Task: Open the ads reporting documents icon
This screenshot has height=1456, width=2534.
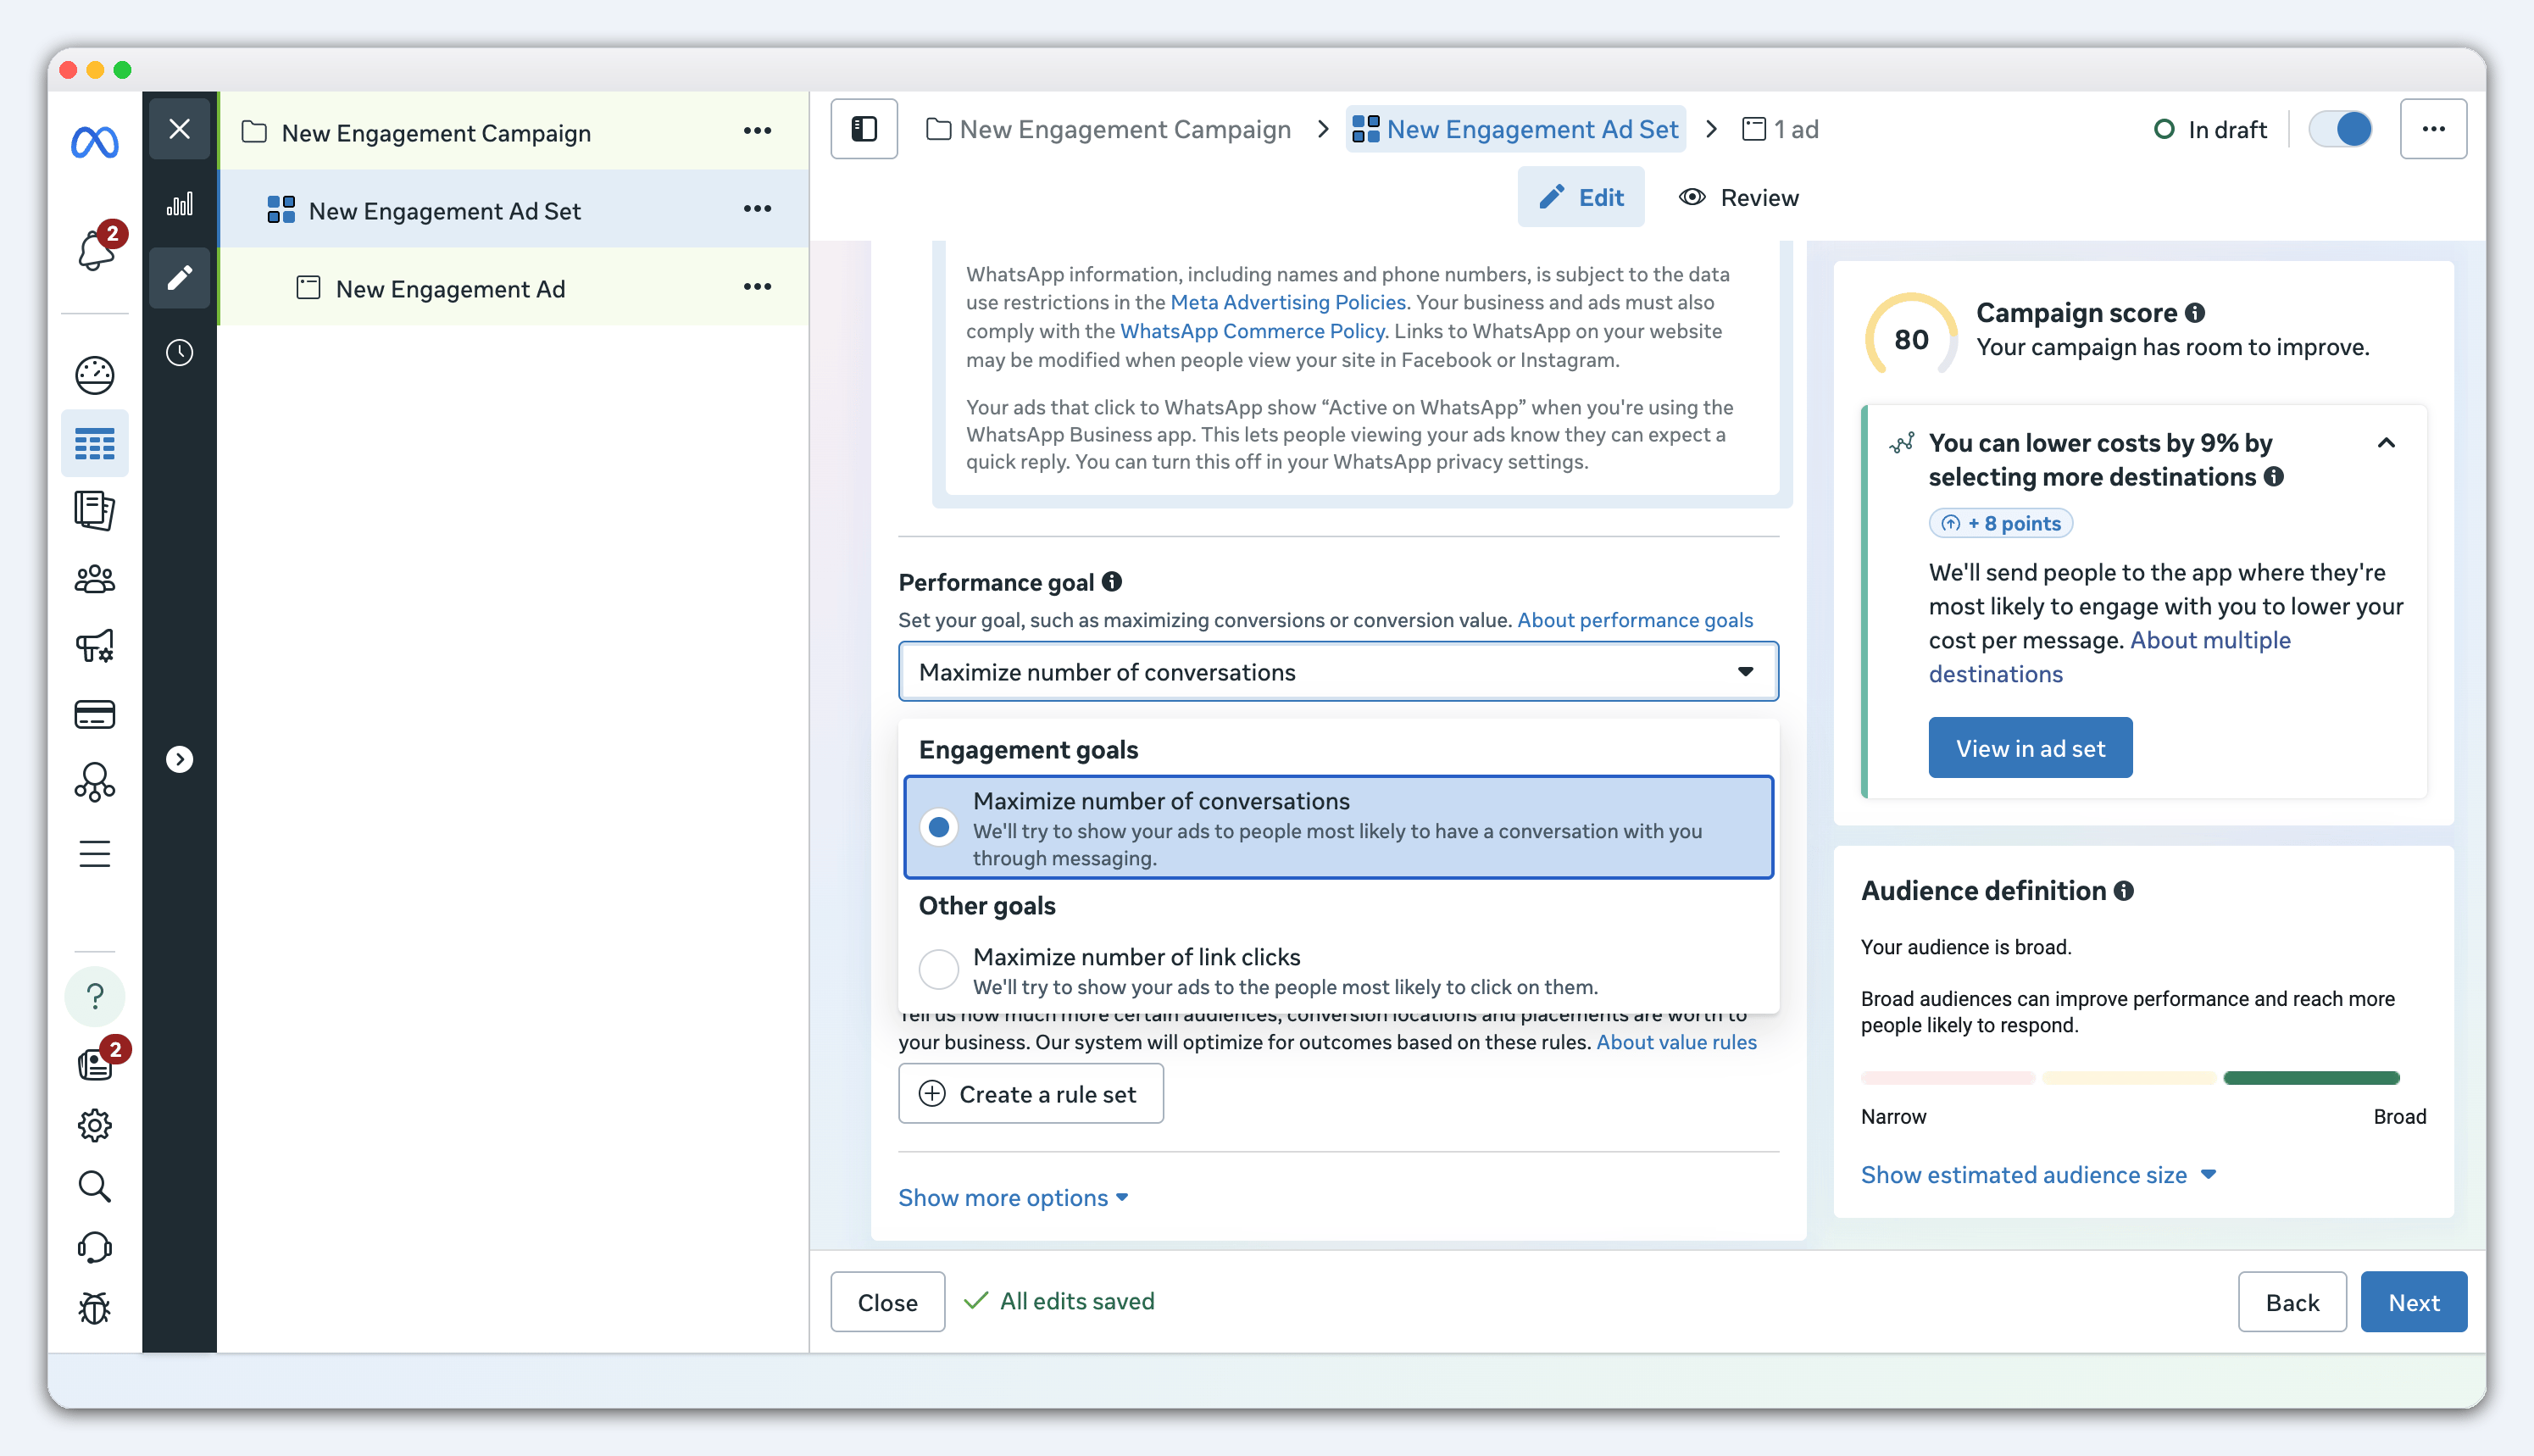Action: tap(95, 510)
